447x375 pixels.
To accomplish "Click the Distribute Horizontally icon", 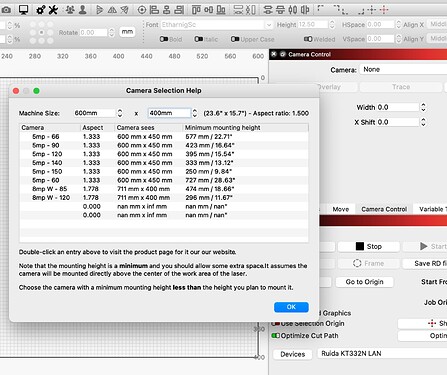I will 251,10.
